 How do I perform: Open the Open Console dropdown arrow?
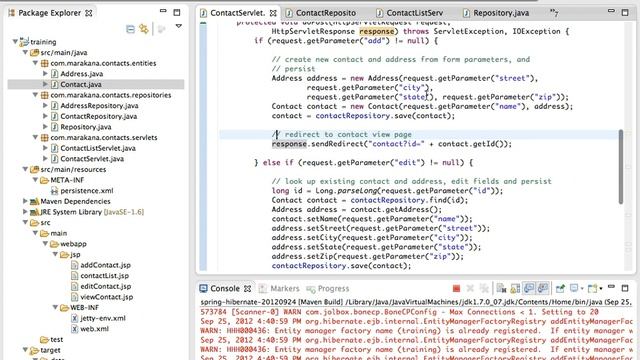tap(601, 289)
